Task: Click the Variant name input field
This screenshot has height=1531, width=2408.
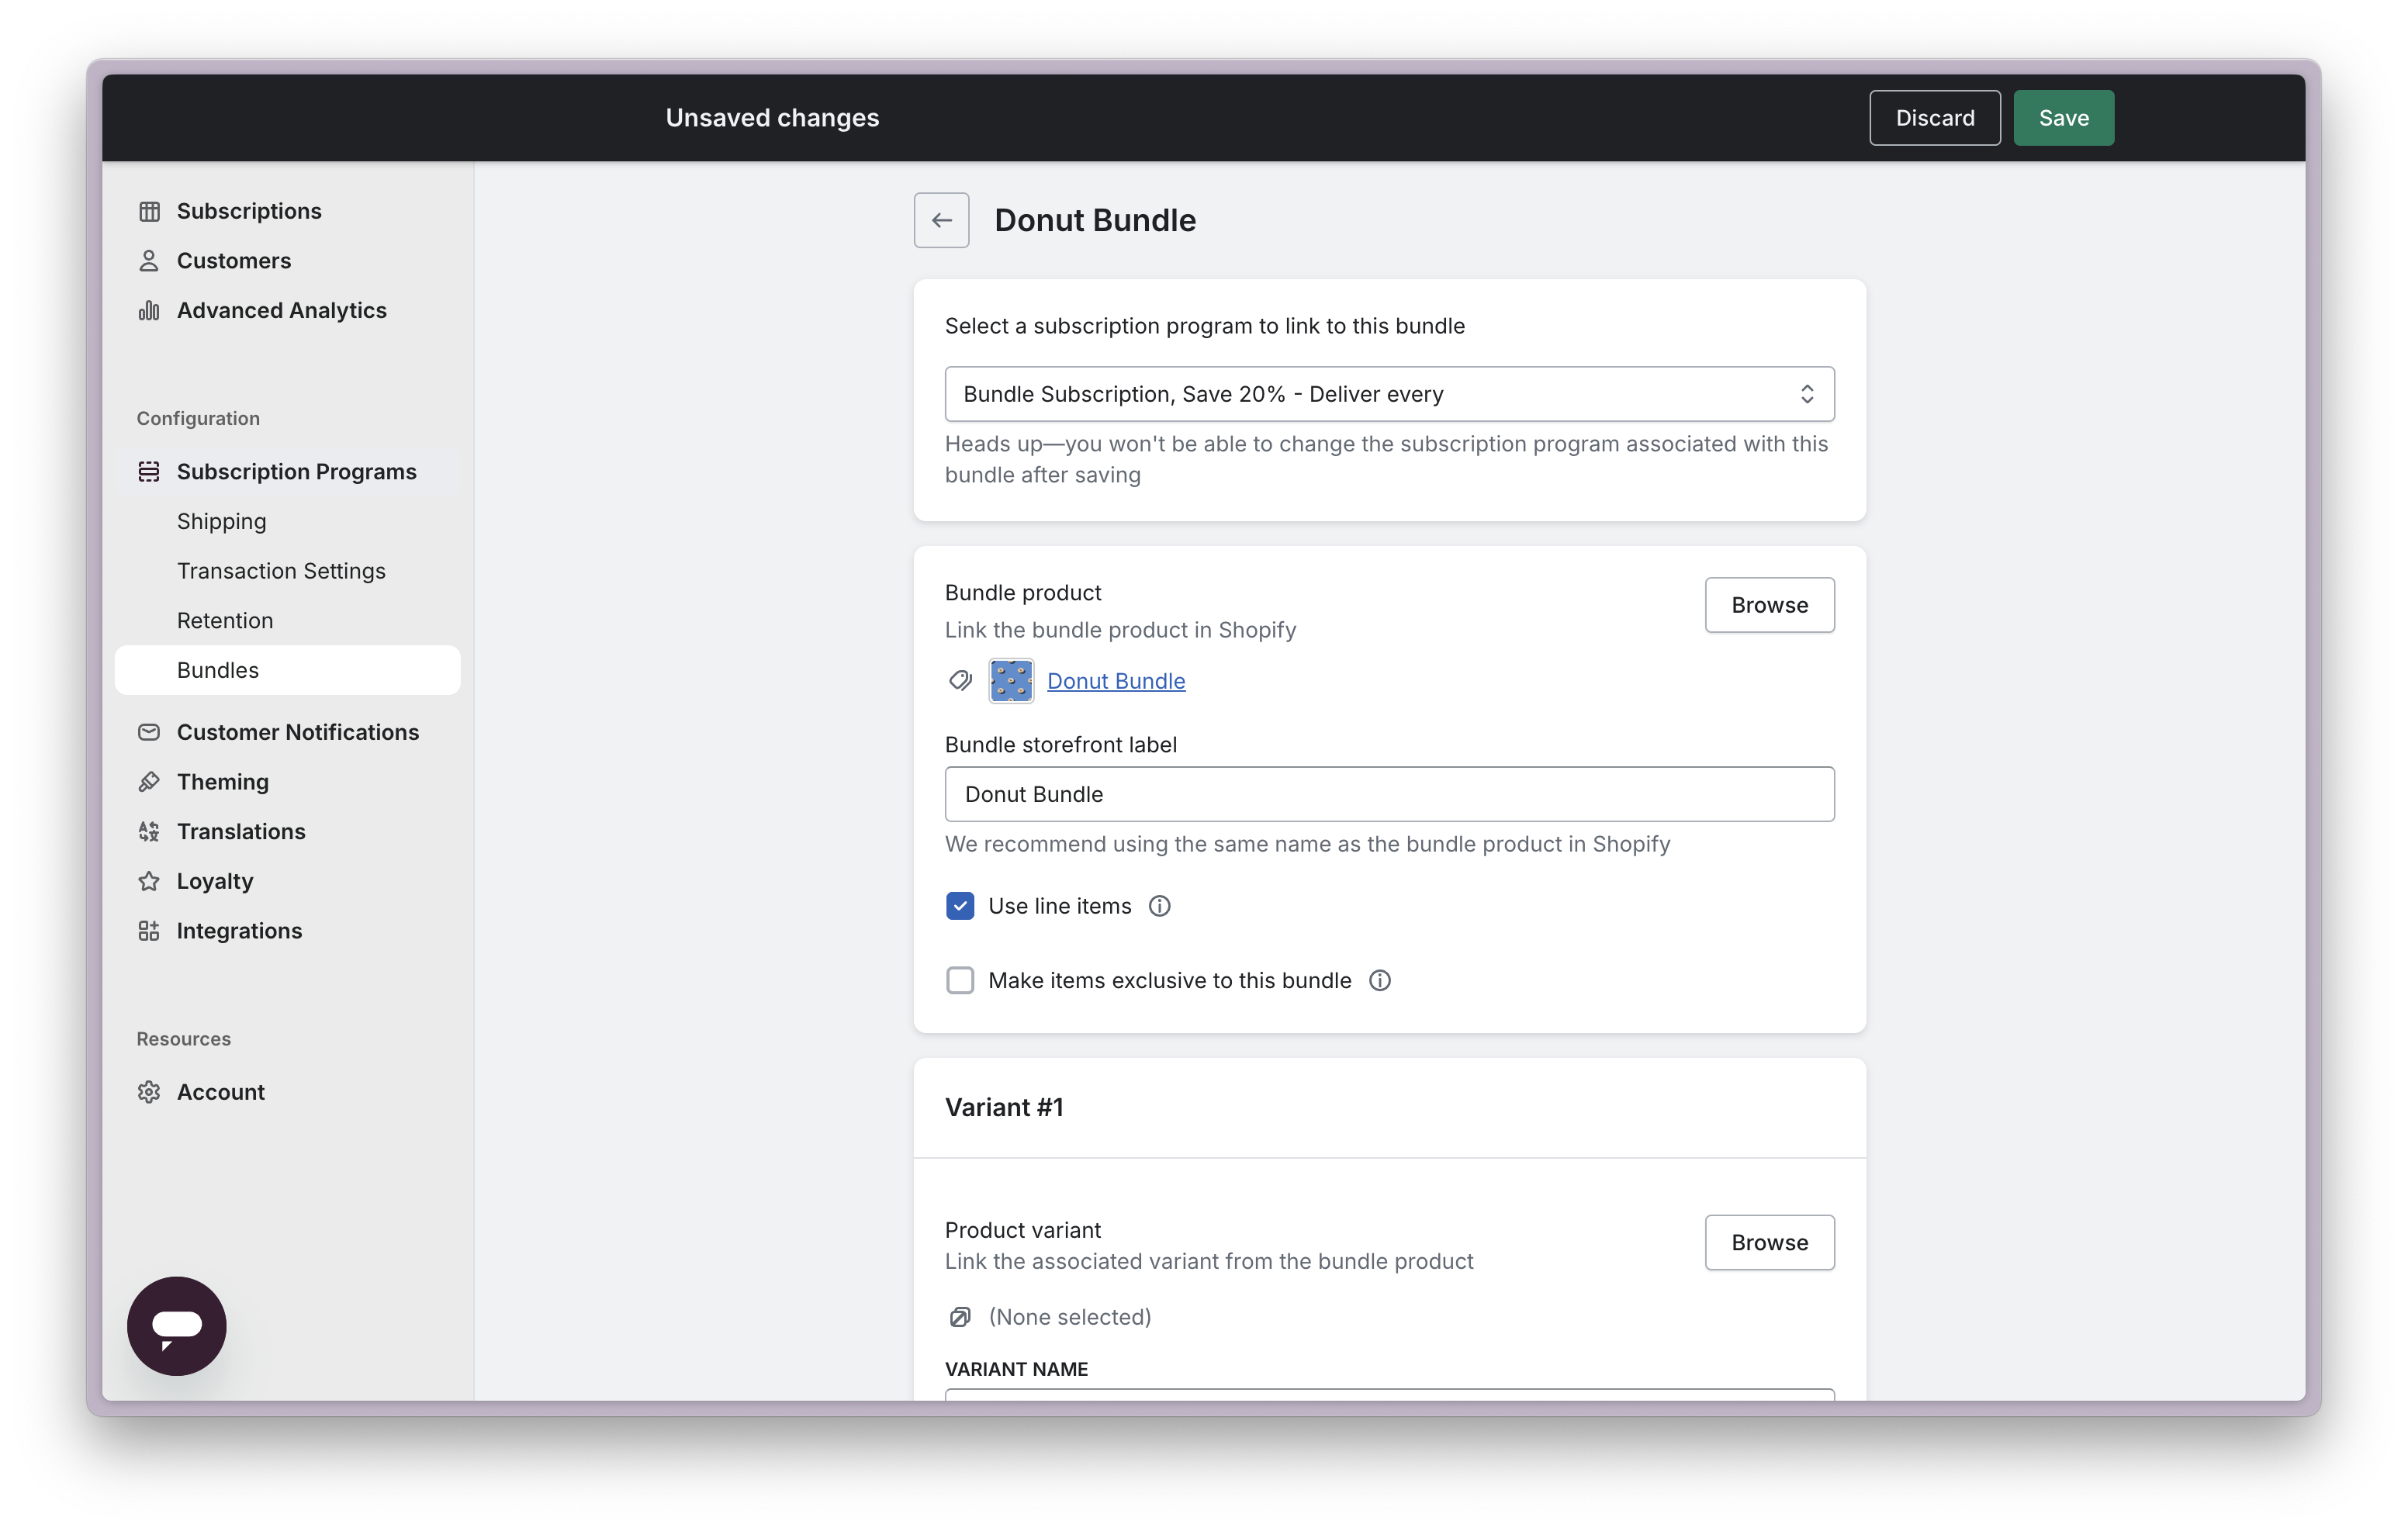Action: (x=1389, y=1395)
